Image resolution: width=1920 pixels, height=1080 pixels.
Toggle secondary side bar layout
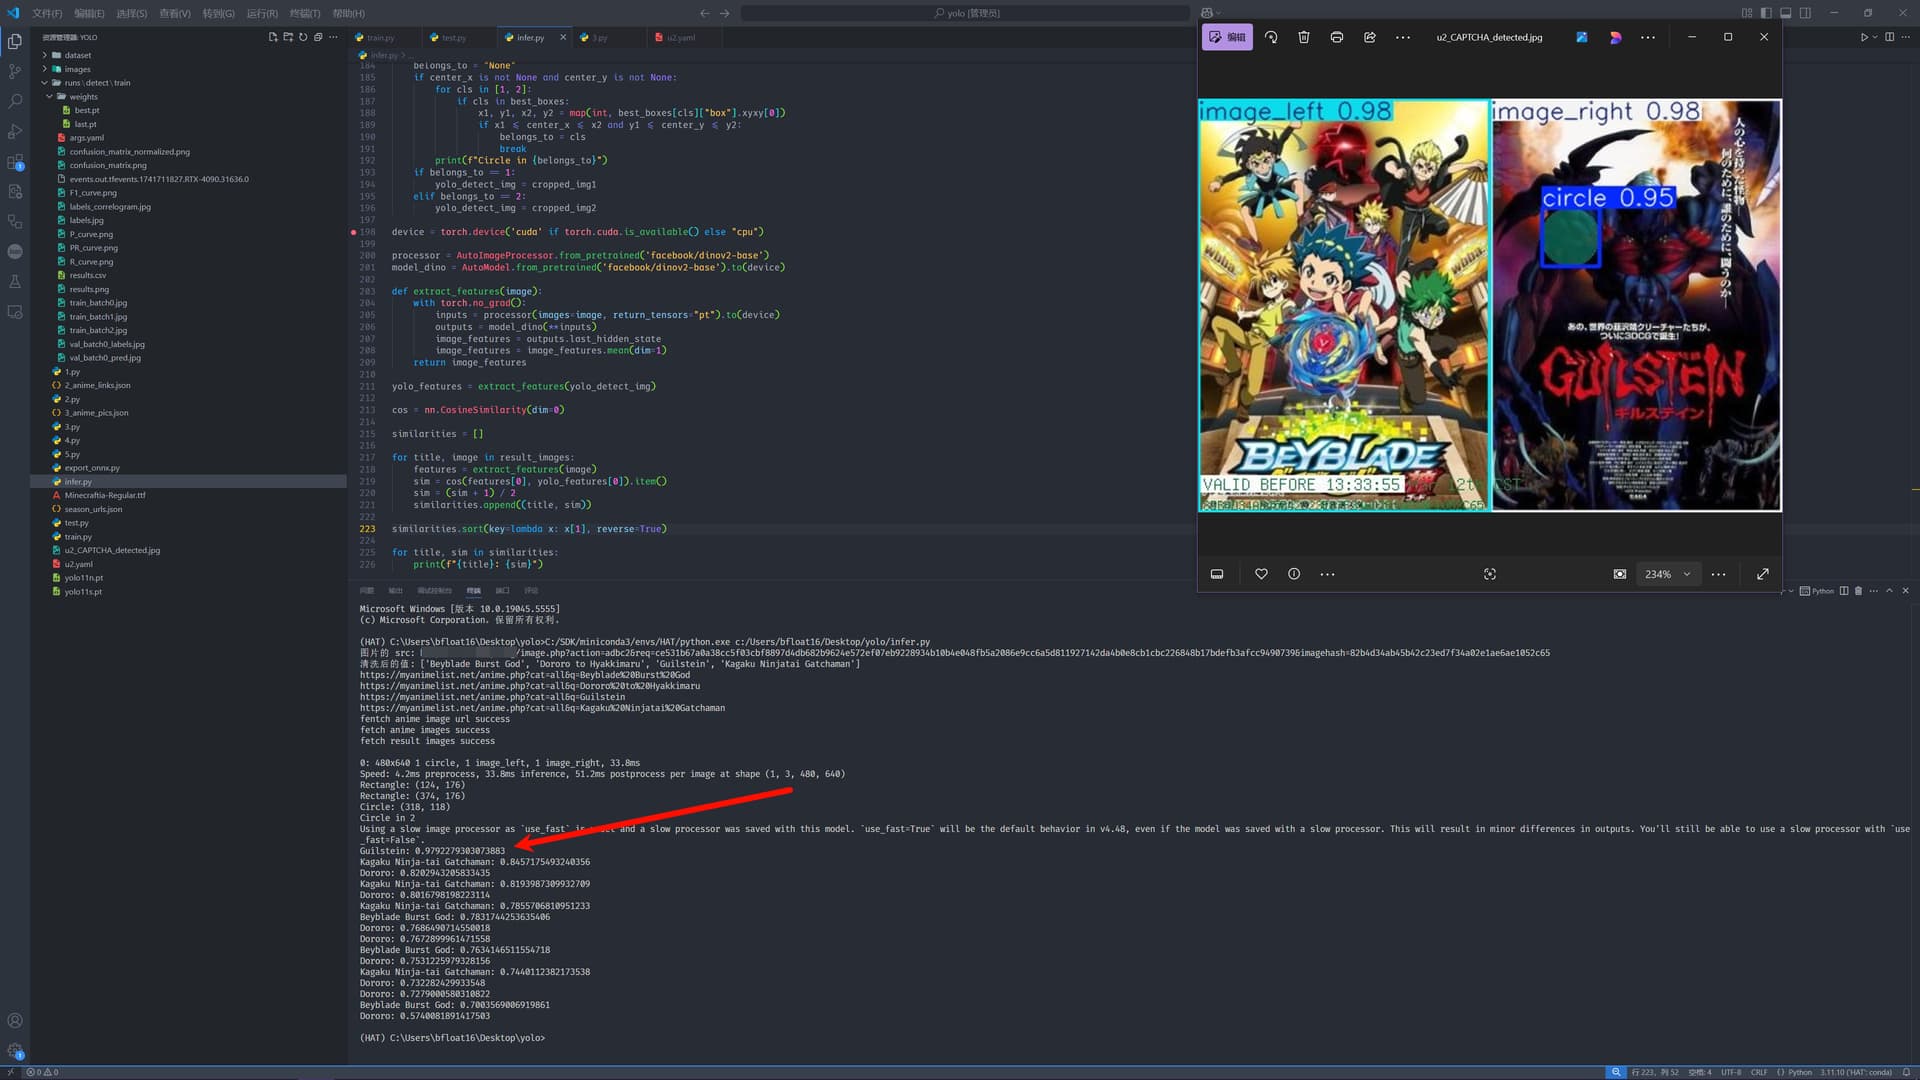point(1805,13)
